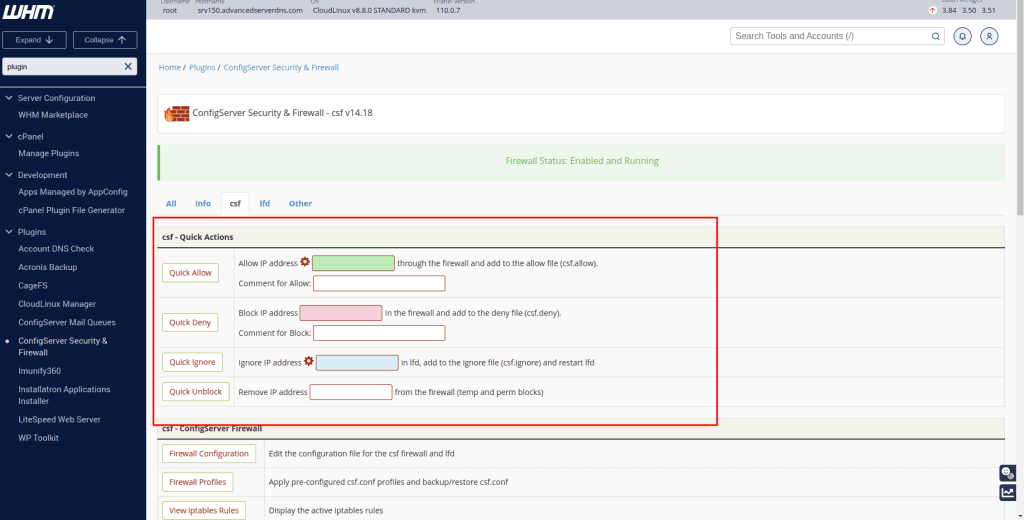The height and width of the screenshot is (520, 1024).
Task: Open cPanel Plugin File Generator
Action: tap(72, 210)
